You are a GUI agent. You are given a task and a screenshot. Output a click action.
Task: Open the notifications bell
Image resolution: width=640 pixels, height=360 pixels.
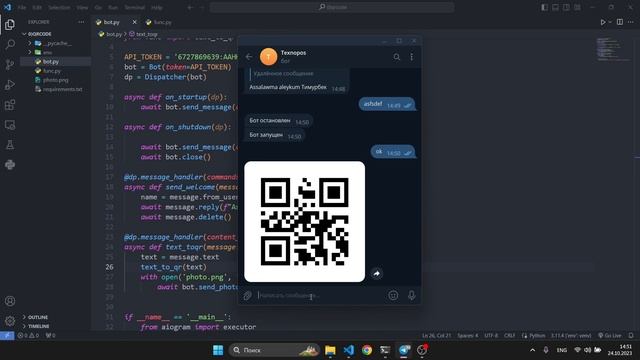631,336
